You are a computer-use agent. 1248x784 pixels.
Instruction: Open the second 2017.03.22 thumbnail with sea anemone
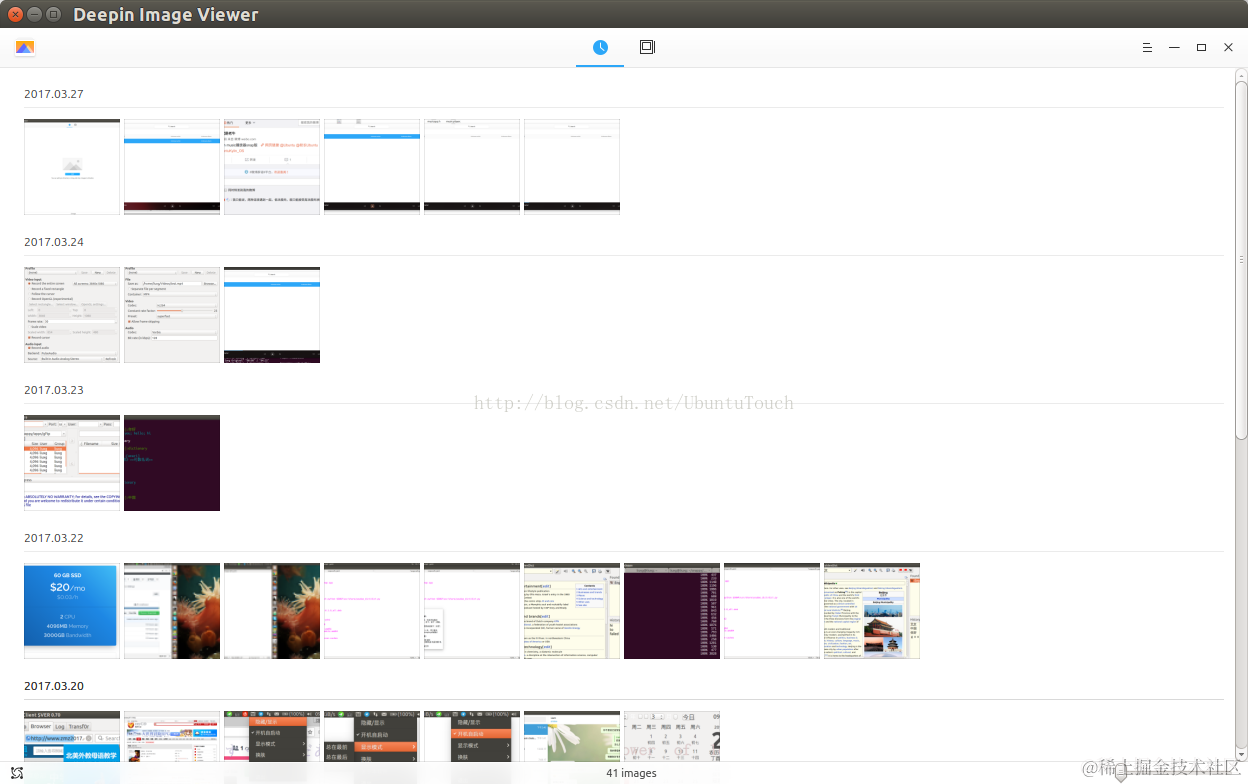pyautogui.click(x=172, y=611)
